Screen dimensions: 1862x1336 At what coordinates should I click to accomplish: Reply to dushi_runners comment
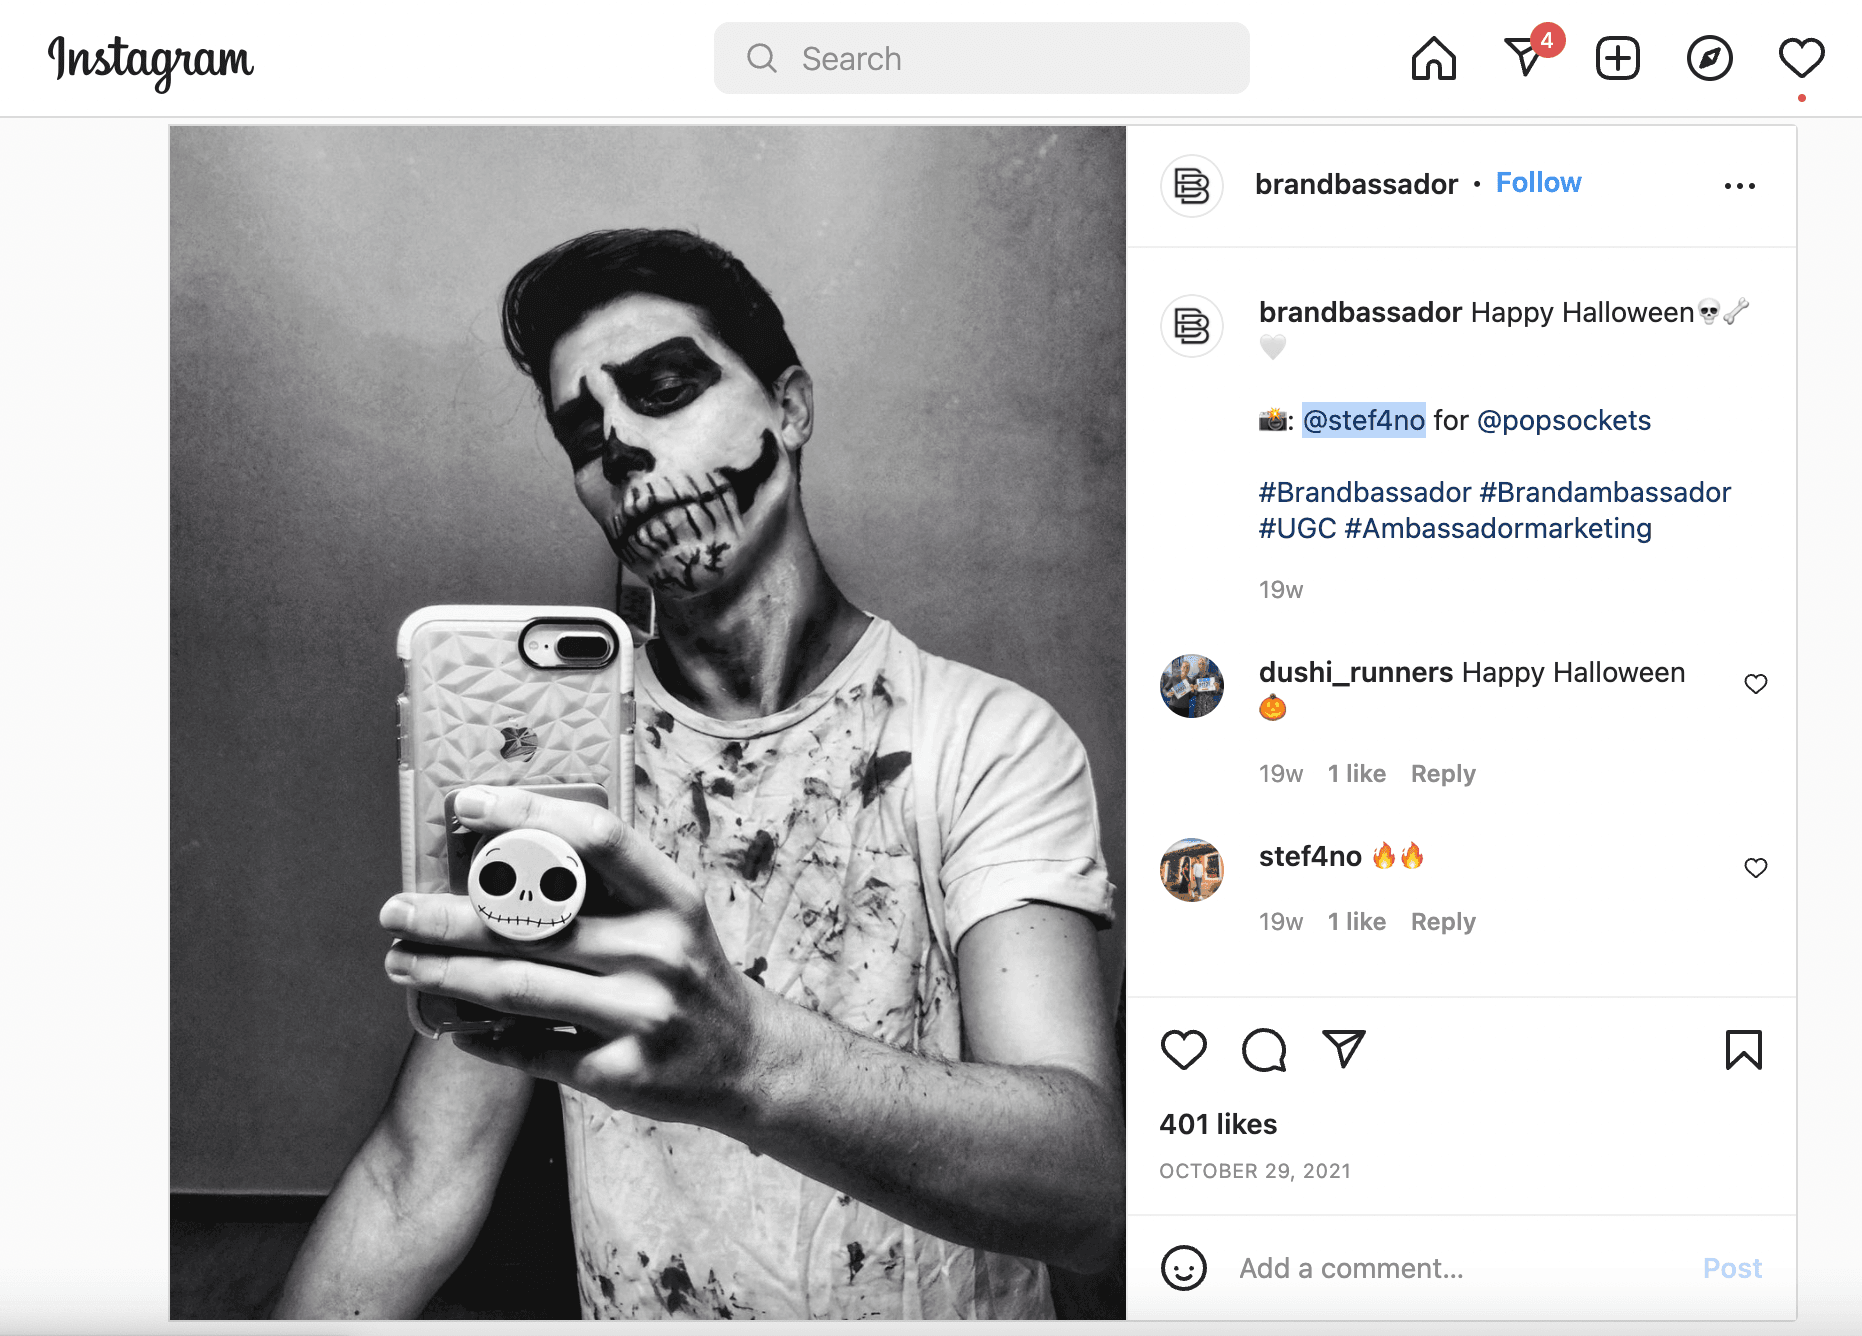coord(1443,773)
